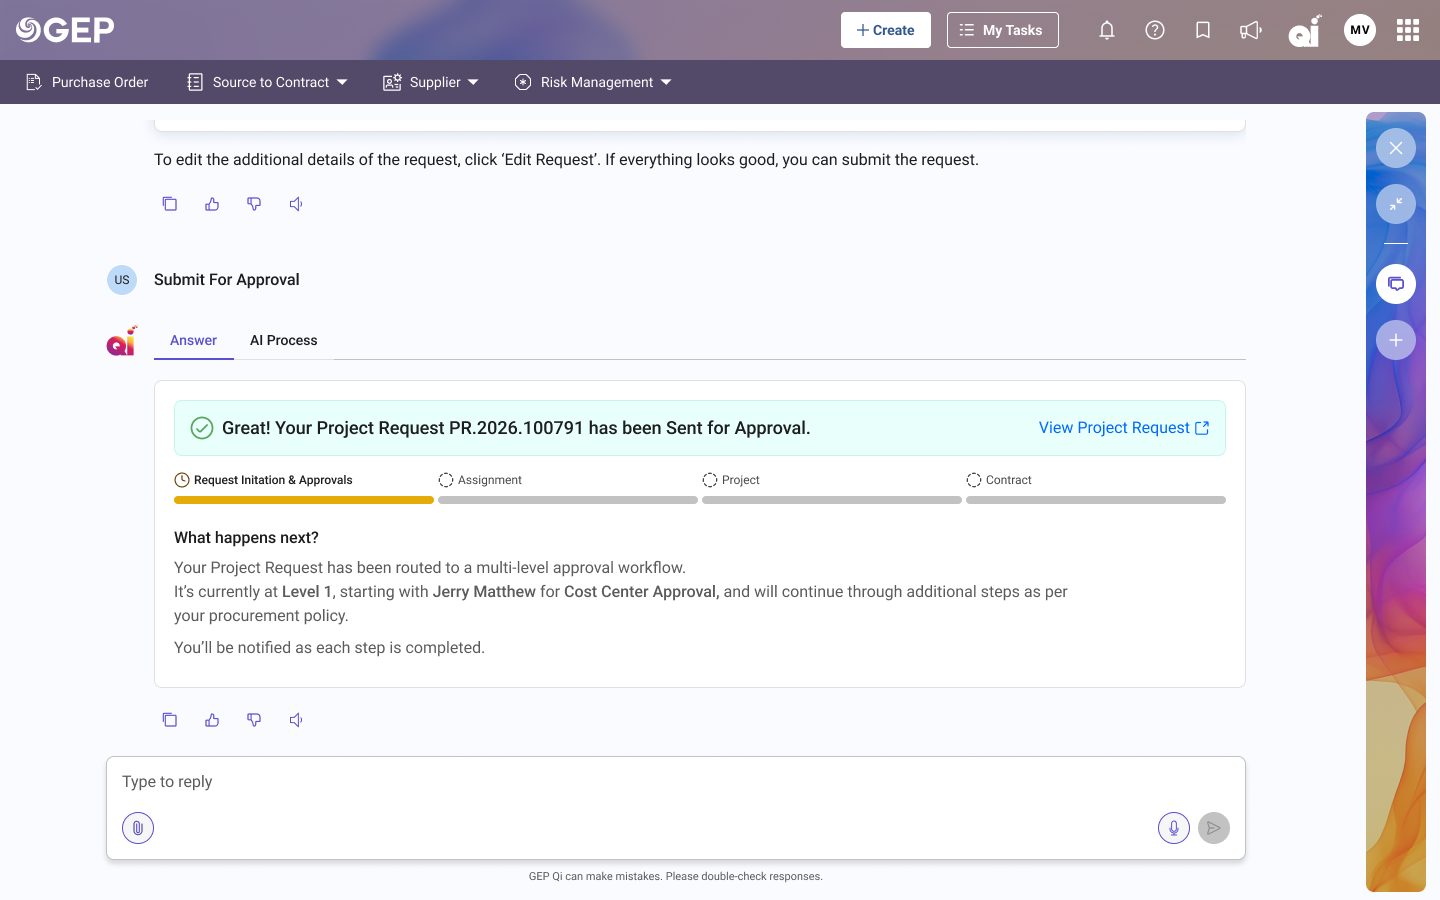Copy the Sent for Approval response

pos(170,720)
